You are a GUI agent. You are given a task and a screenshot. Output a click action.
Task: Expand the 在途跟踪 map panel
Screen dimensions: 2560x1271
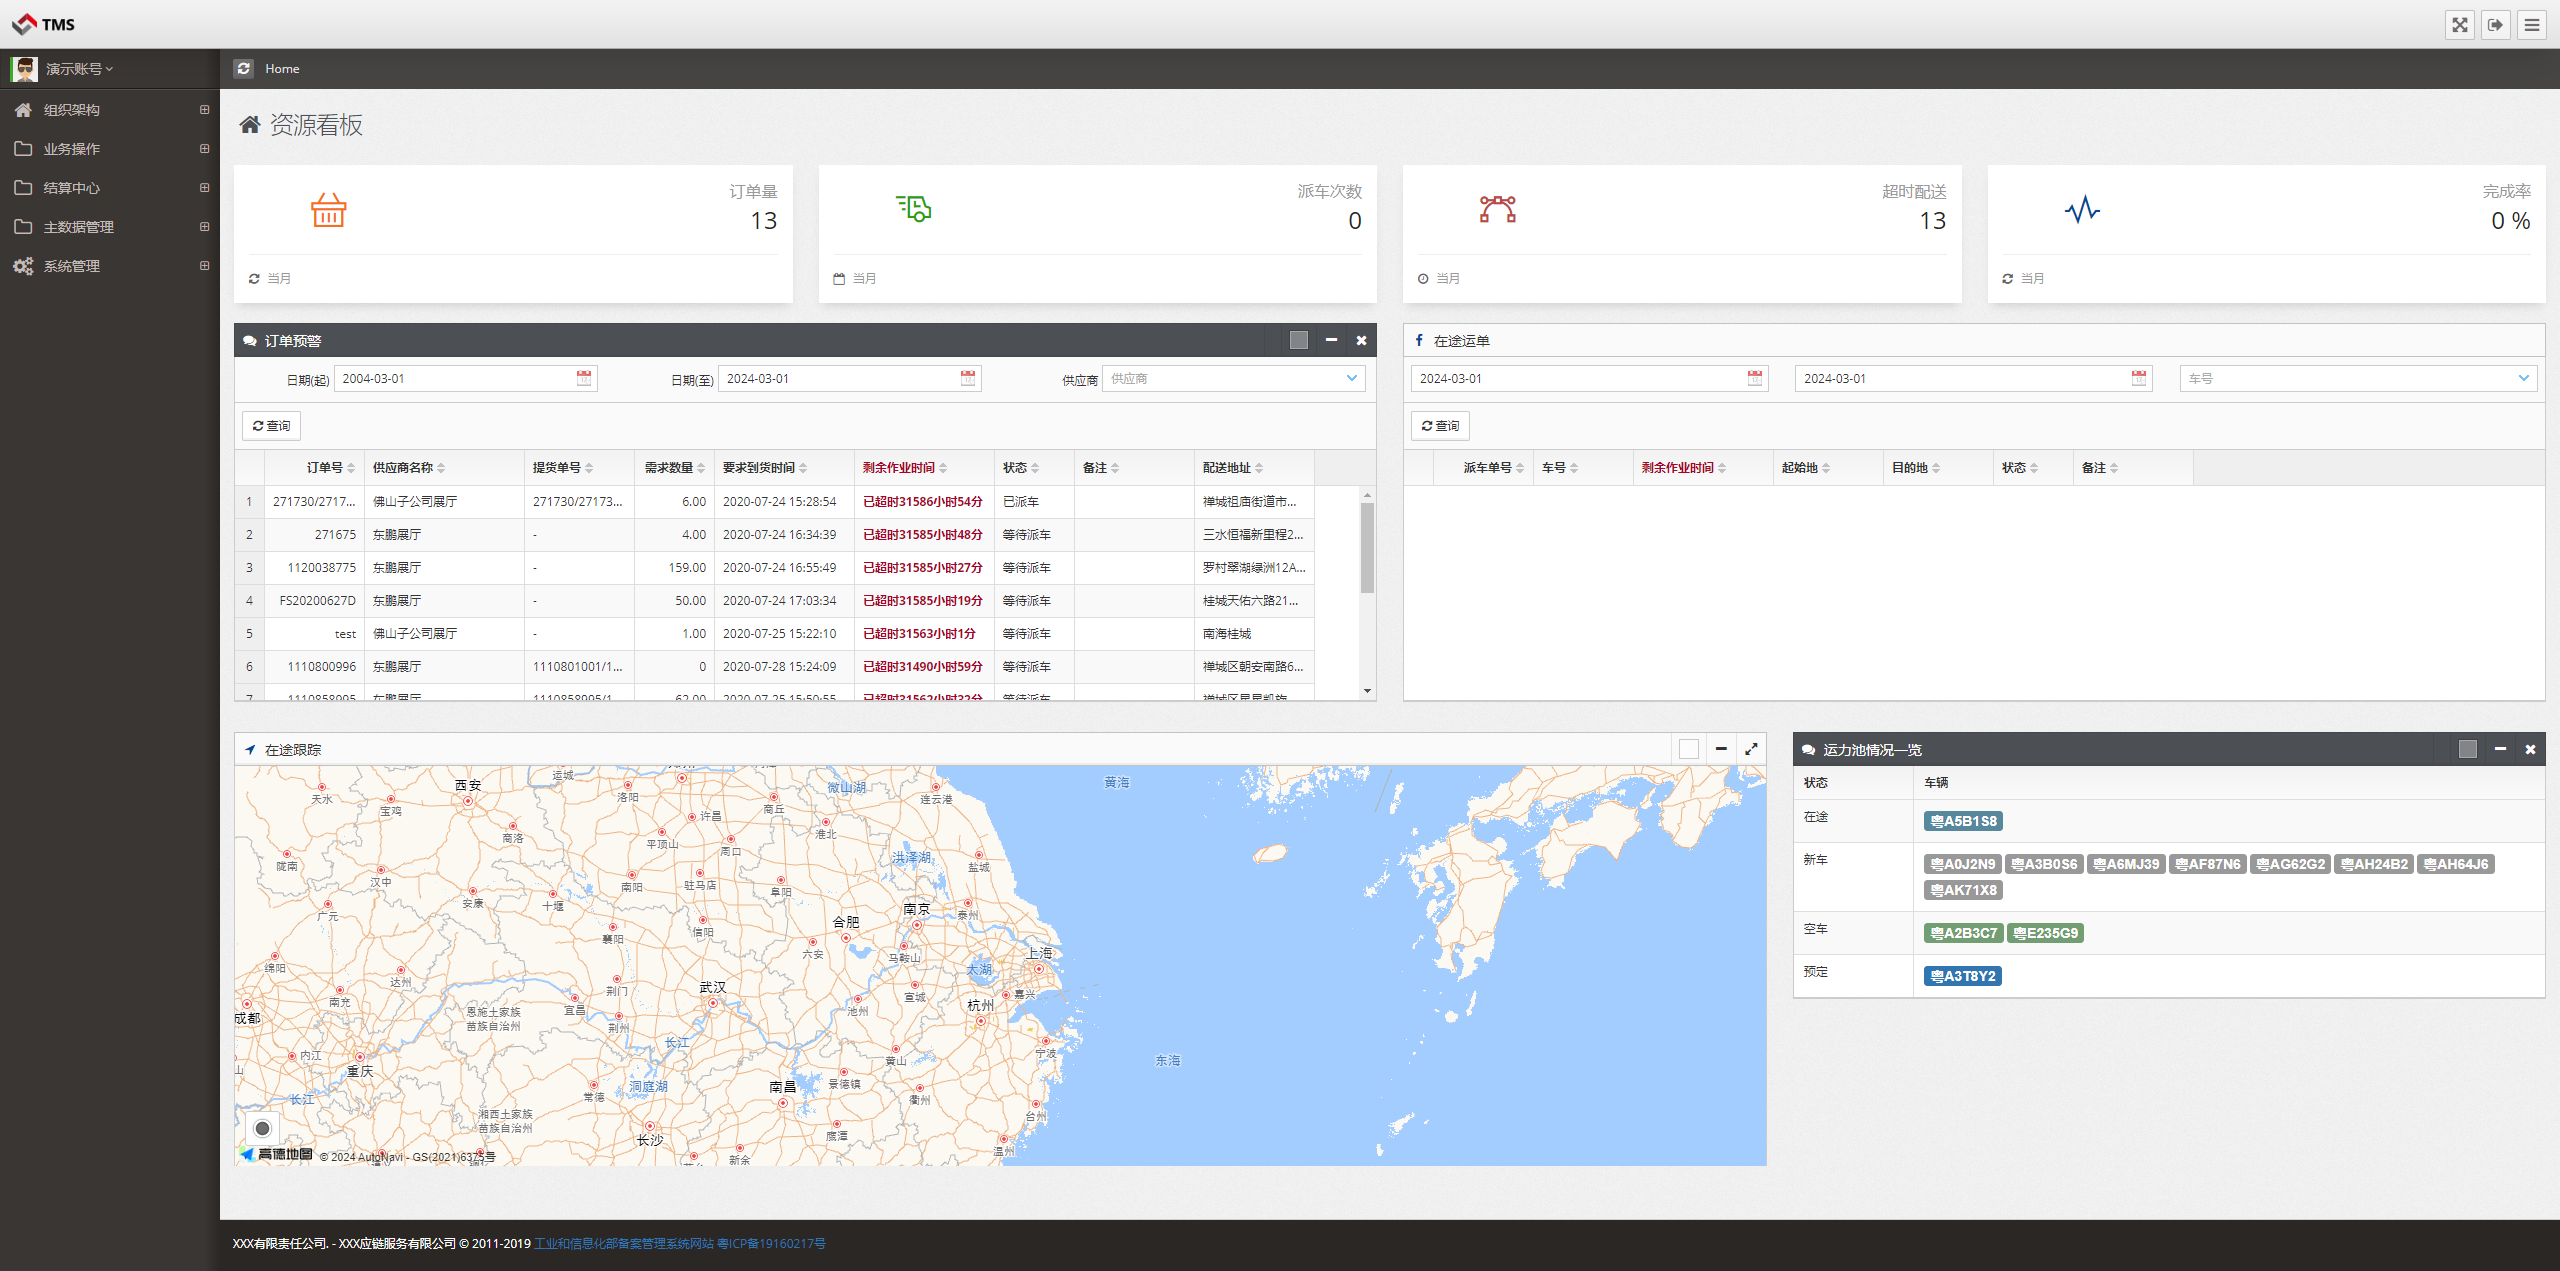(x=1751, y=749)
